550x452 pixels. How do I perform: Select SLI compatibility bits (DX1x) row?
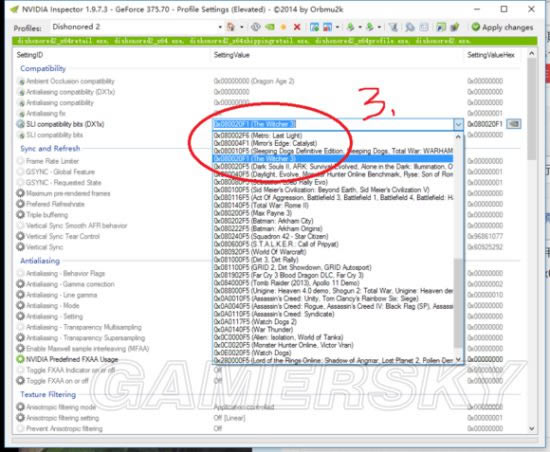pos(65,124)
